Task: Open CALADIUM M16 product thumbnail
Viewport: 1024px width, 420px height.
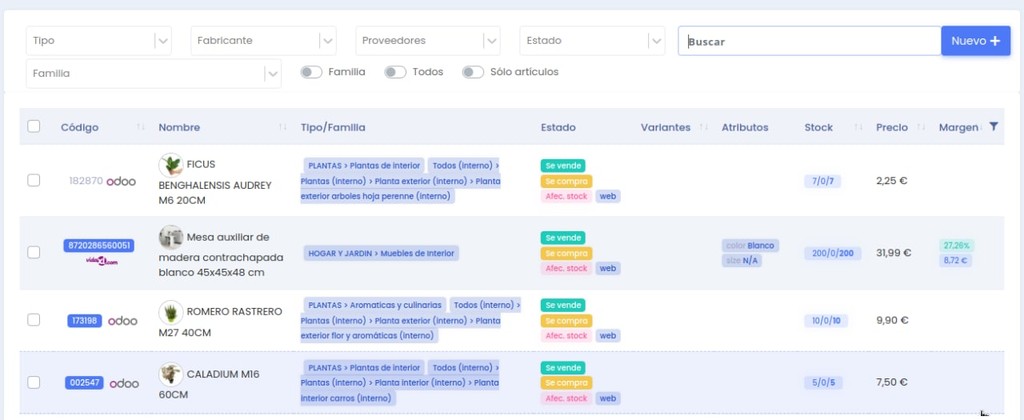Action: (x=171, y=375)
